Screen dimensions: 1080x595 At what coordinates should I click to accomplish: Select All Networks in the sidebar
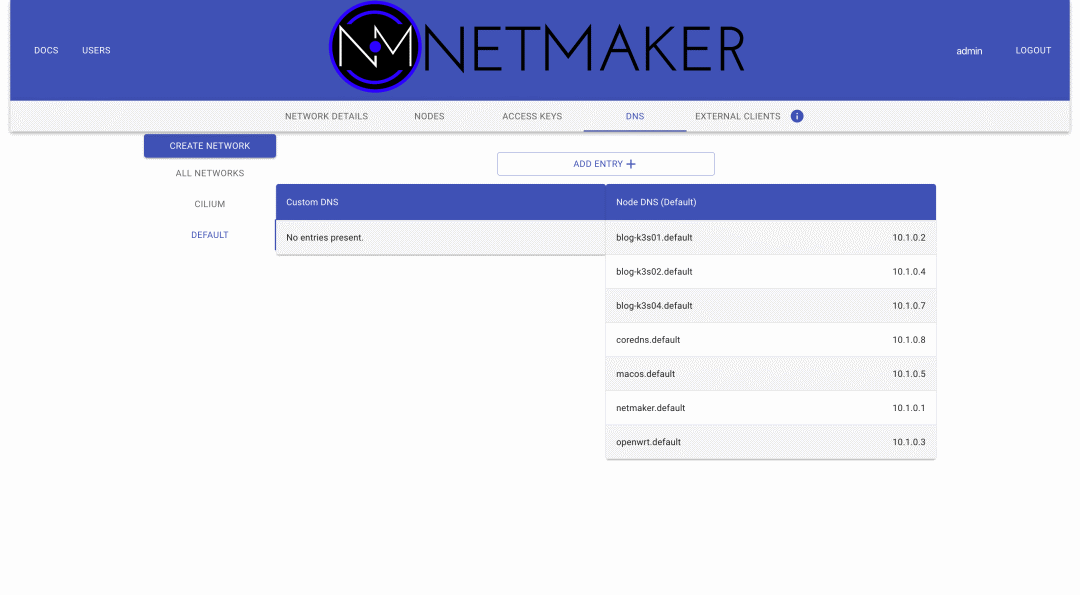(210, 174)
